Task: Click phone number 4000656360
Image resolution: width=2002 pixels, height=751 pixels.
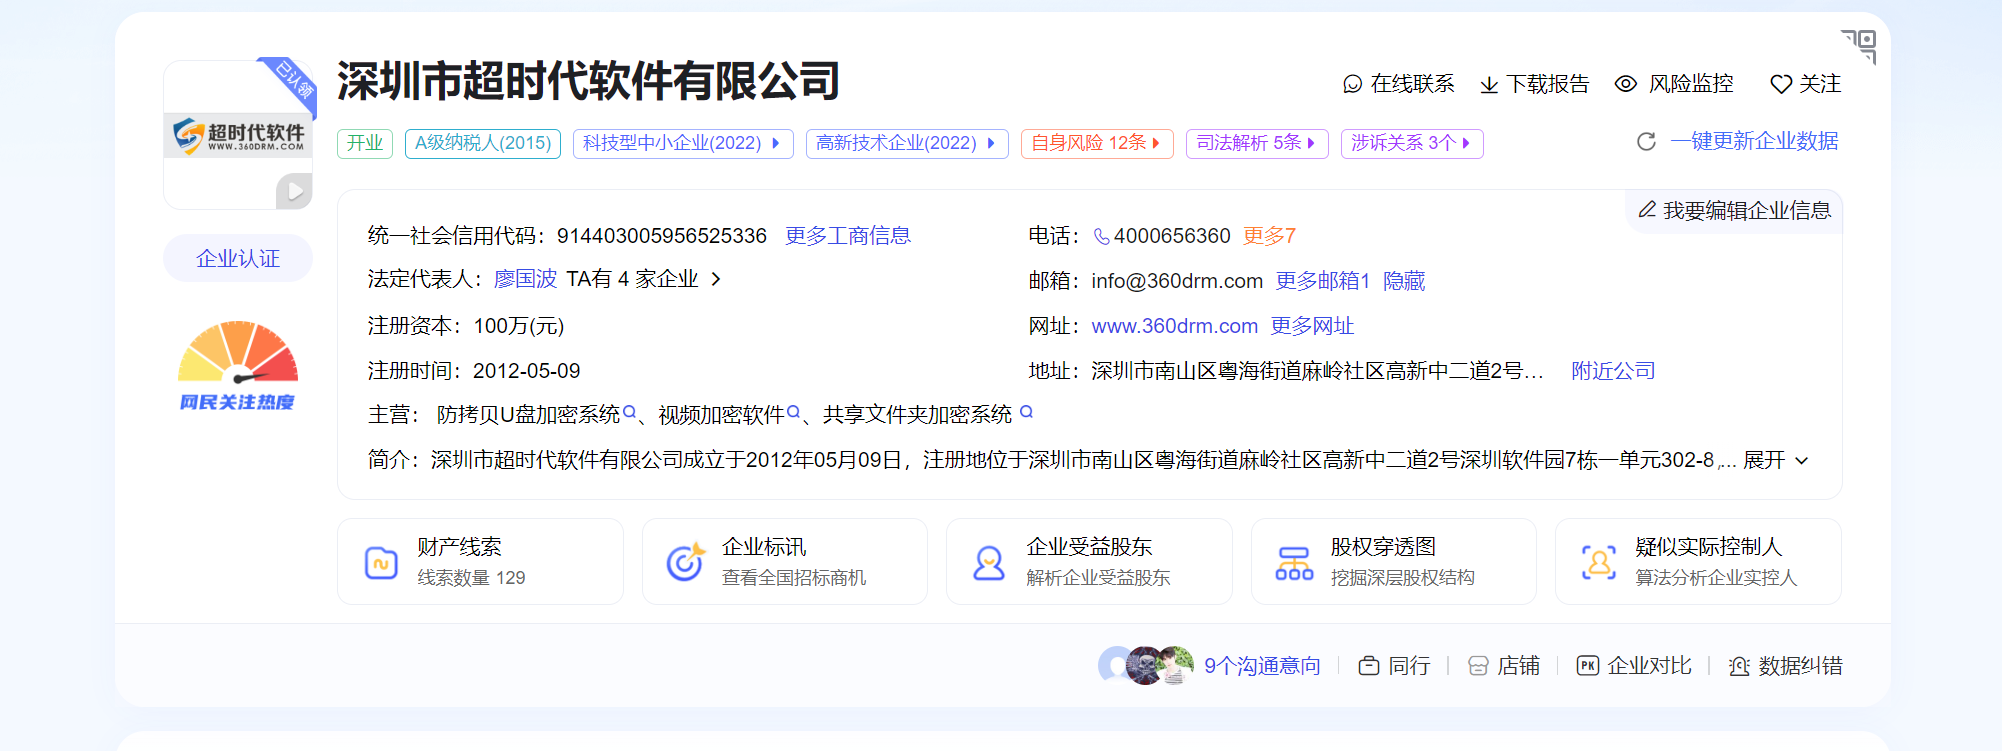Action: tap(1172, 236)
